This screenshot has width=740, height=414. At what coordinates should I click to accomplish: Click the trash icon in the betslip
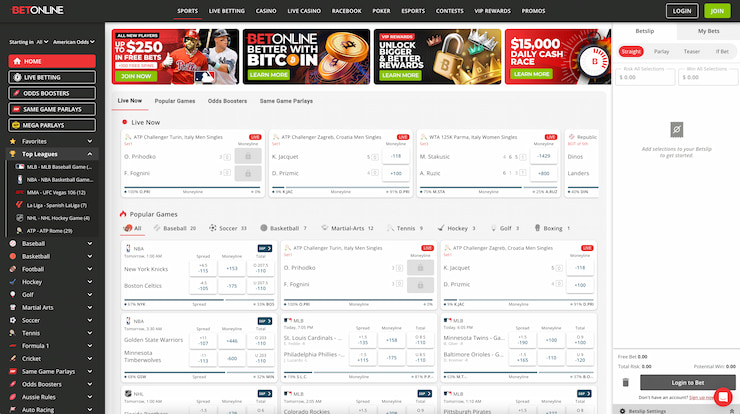click(626, 382)
